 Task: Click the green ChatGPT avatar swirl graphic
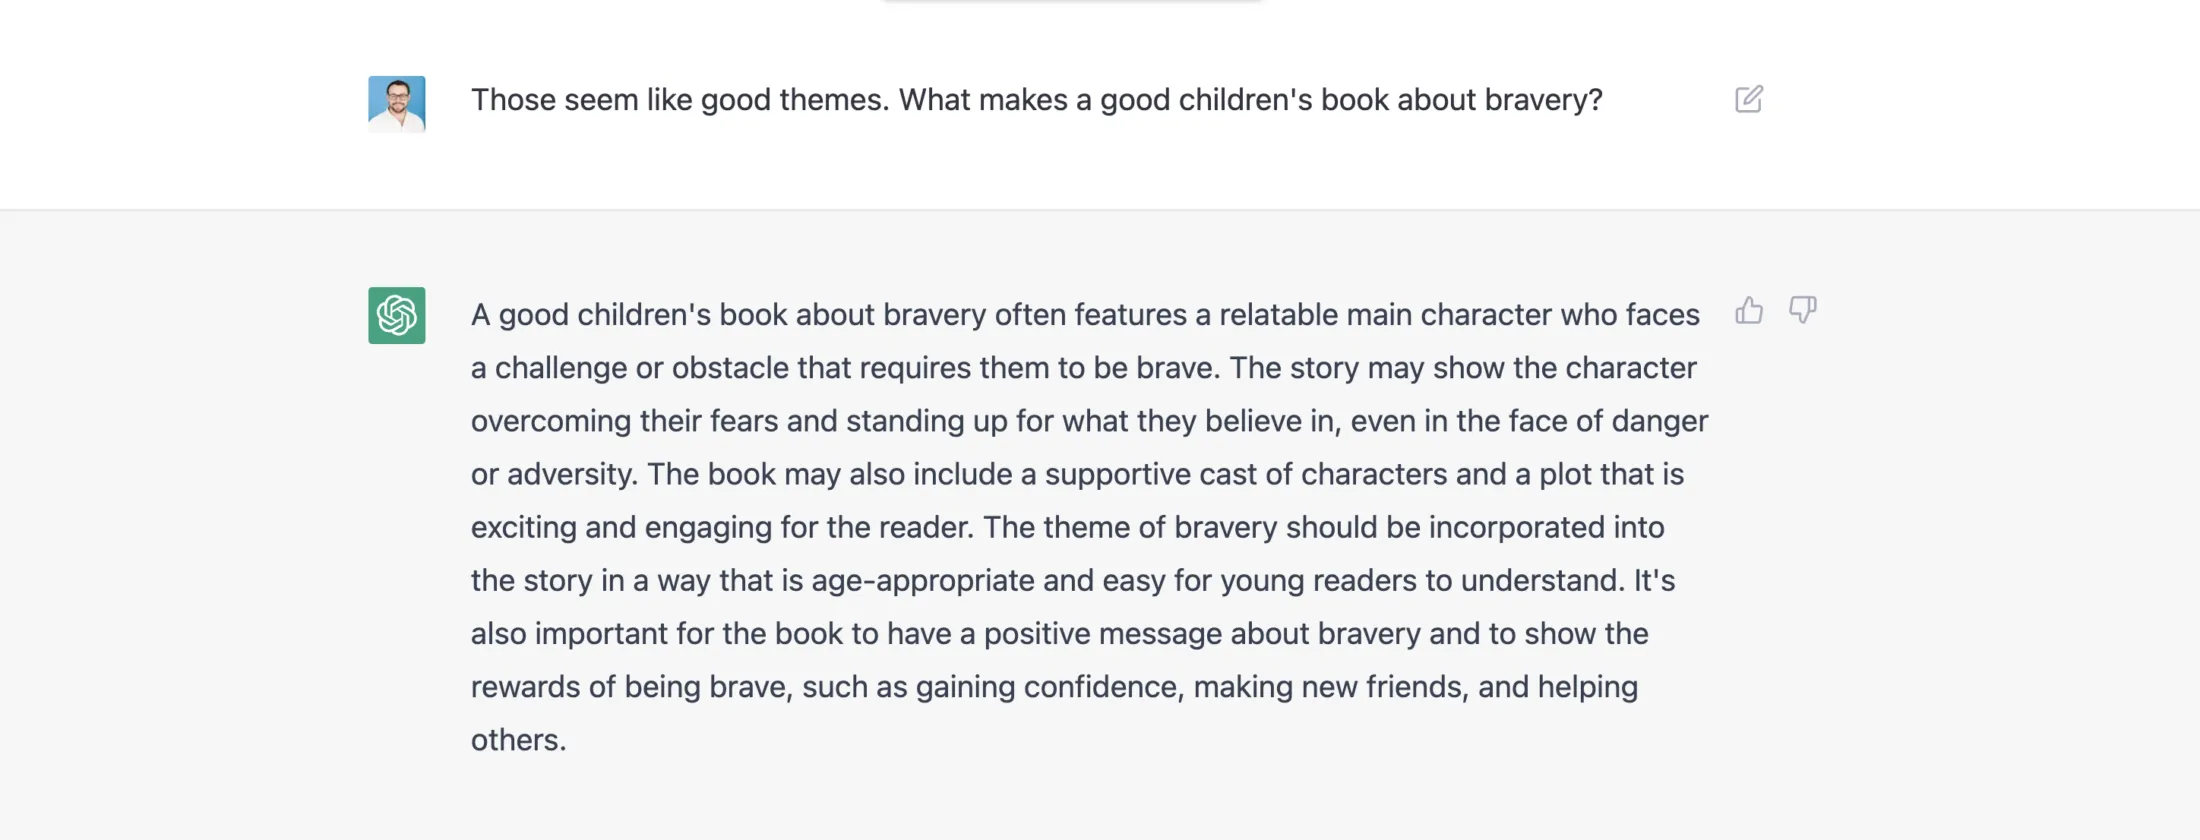397,315
